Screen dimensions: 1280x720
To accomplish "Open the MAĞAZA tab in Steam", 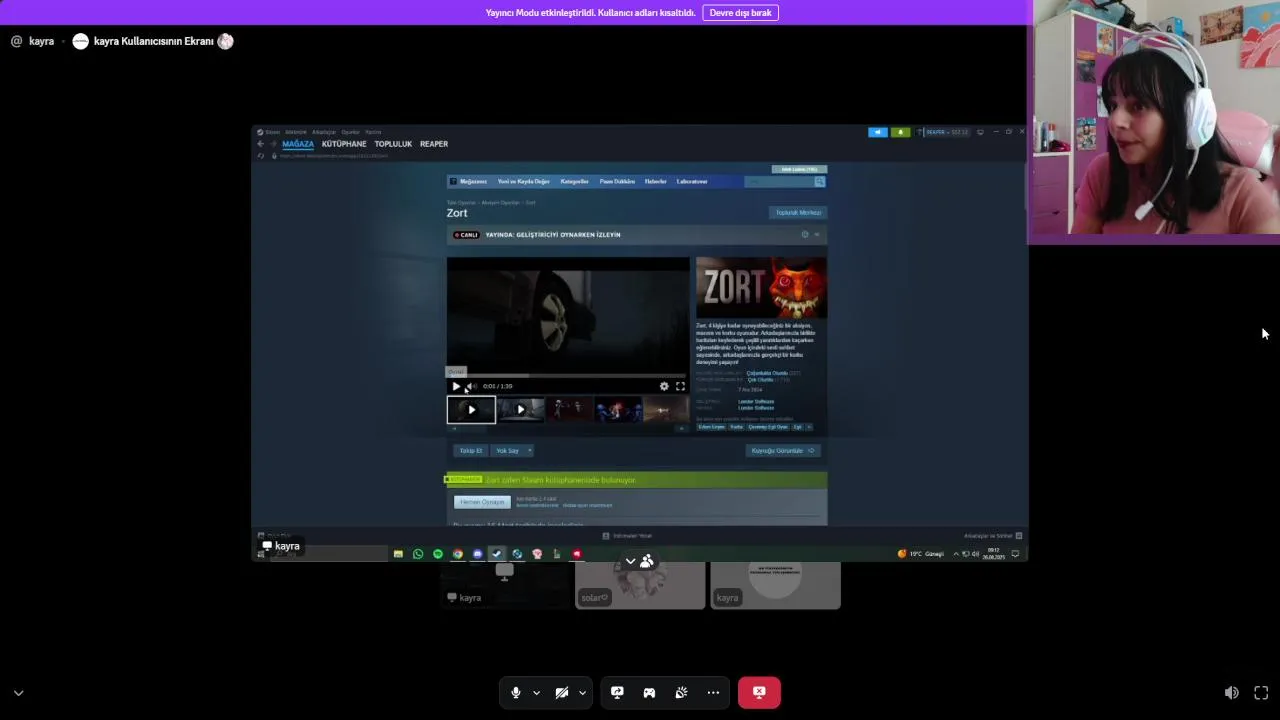I will coord(298,144).
